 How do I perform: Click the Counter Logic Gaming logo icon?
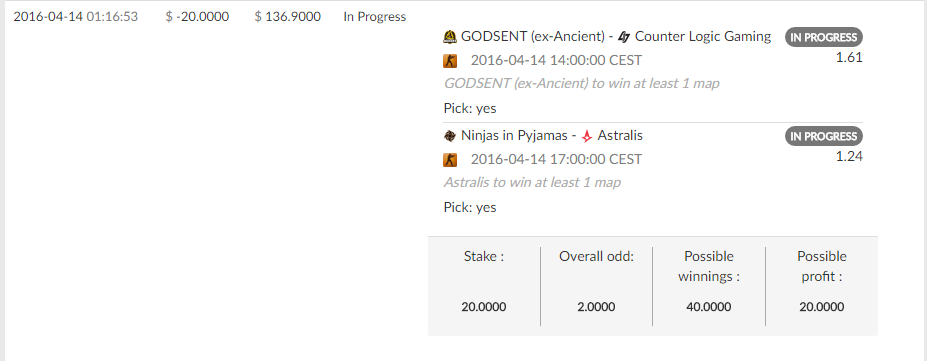tap(624, 37)
